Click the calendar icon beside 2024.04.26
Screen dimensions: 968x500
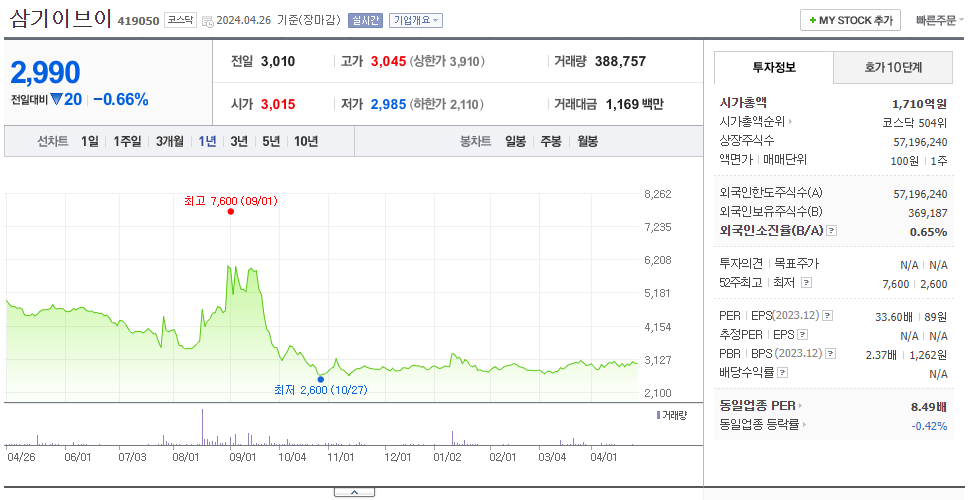pyautogui.click(x=207, y=21)
